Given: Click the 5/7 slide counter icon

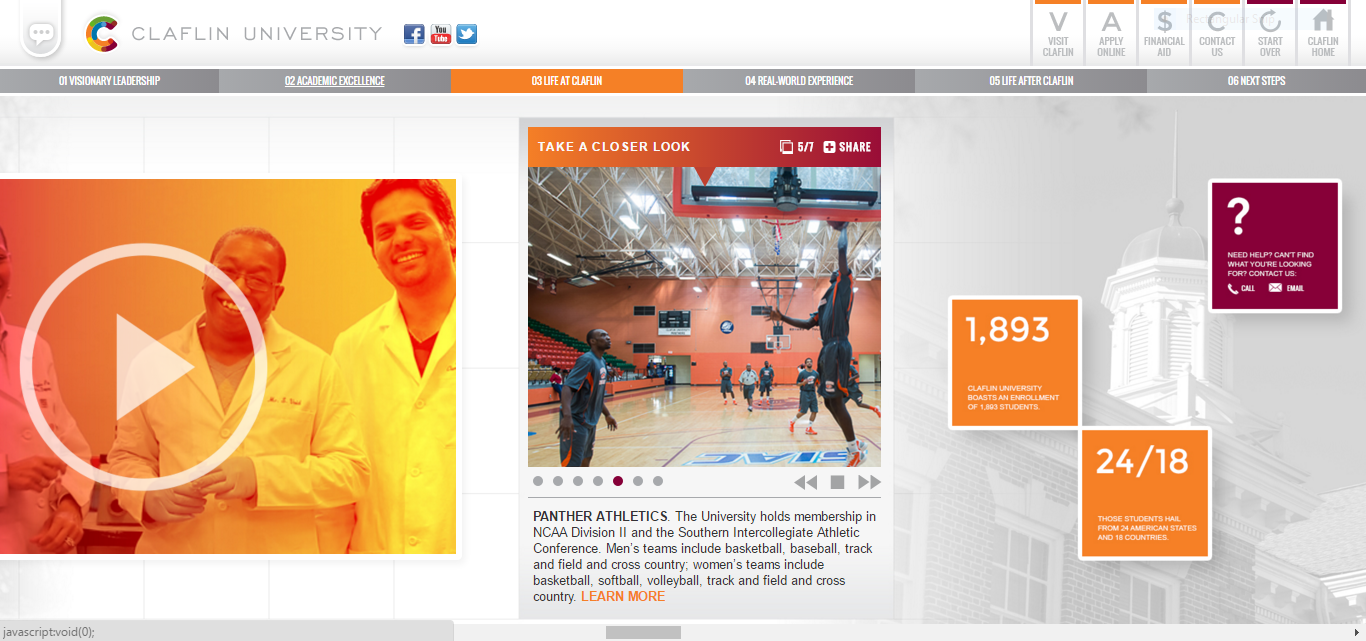Looking at the screenshot, I should pyautogui.click(x=797, y=147).
